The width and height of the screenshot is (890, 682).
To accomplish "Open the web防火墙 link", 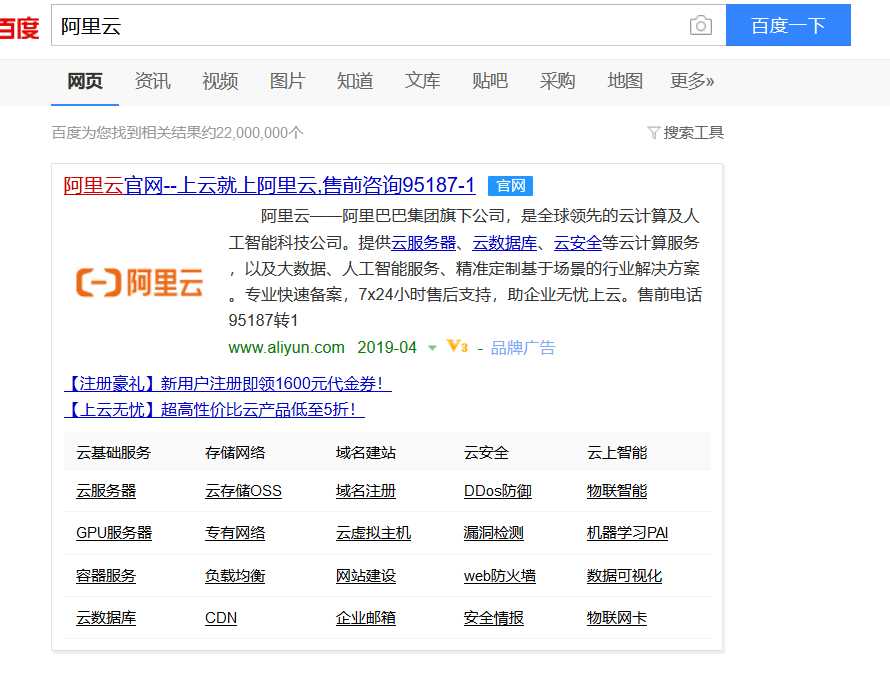I will click(499, 576).
